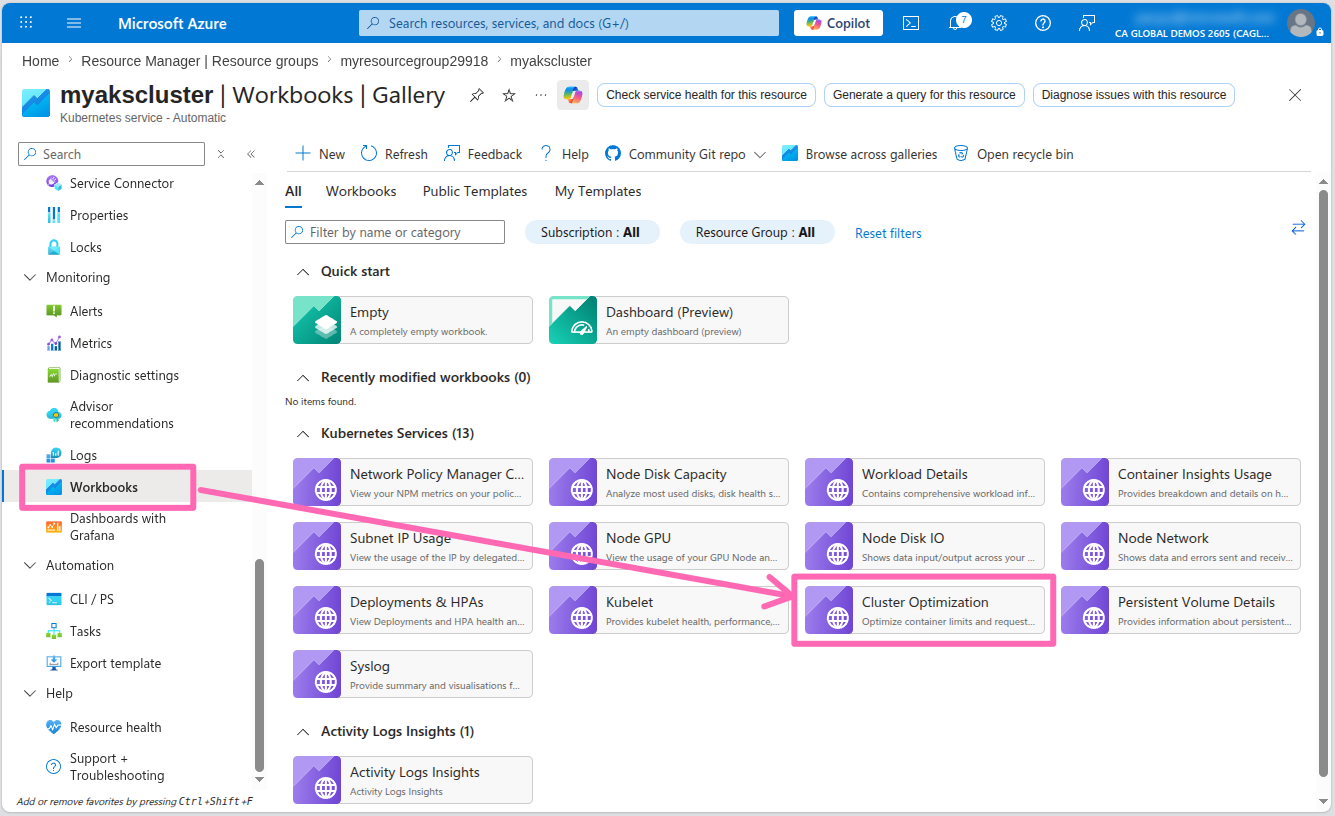1335x816 pixels.
Task: Open the Subscription filter pill
Action: pyautogui.click(x=592, y=232)
